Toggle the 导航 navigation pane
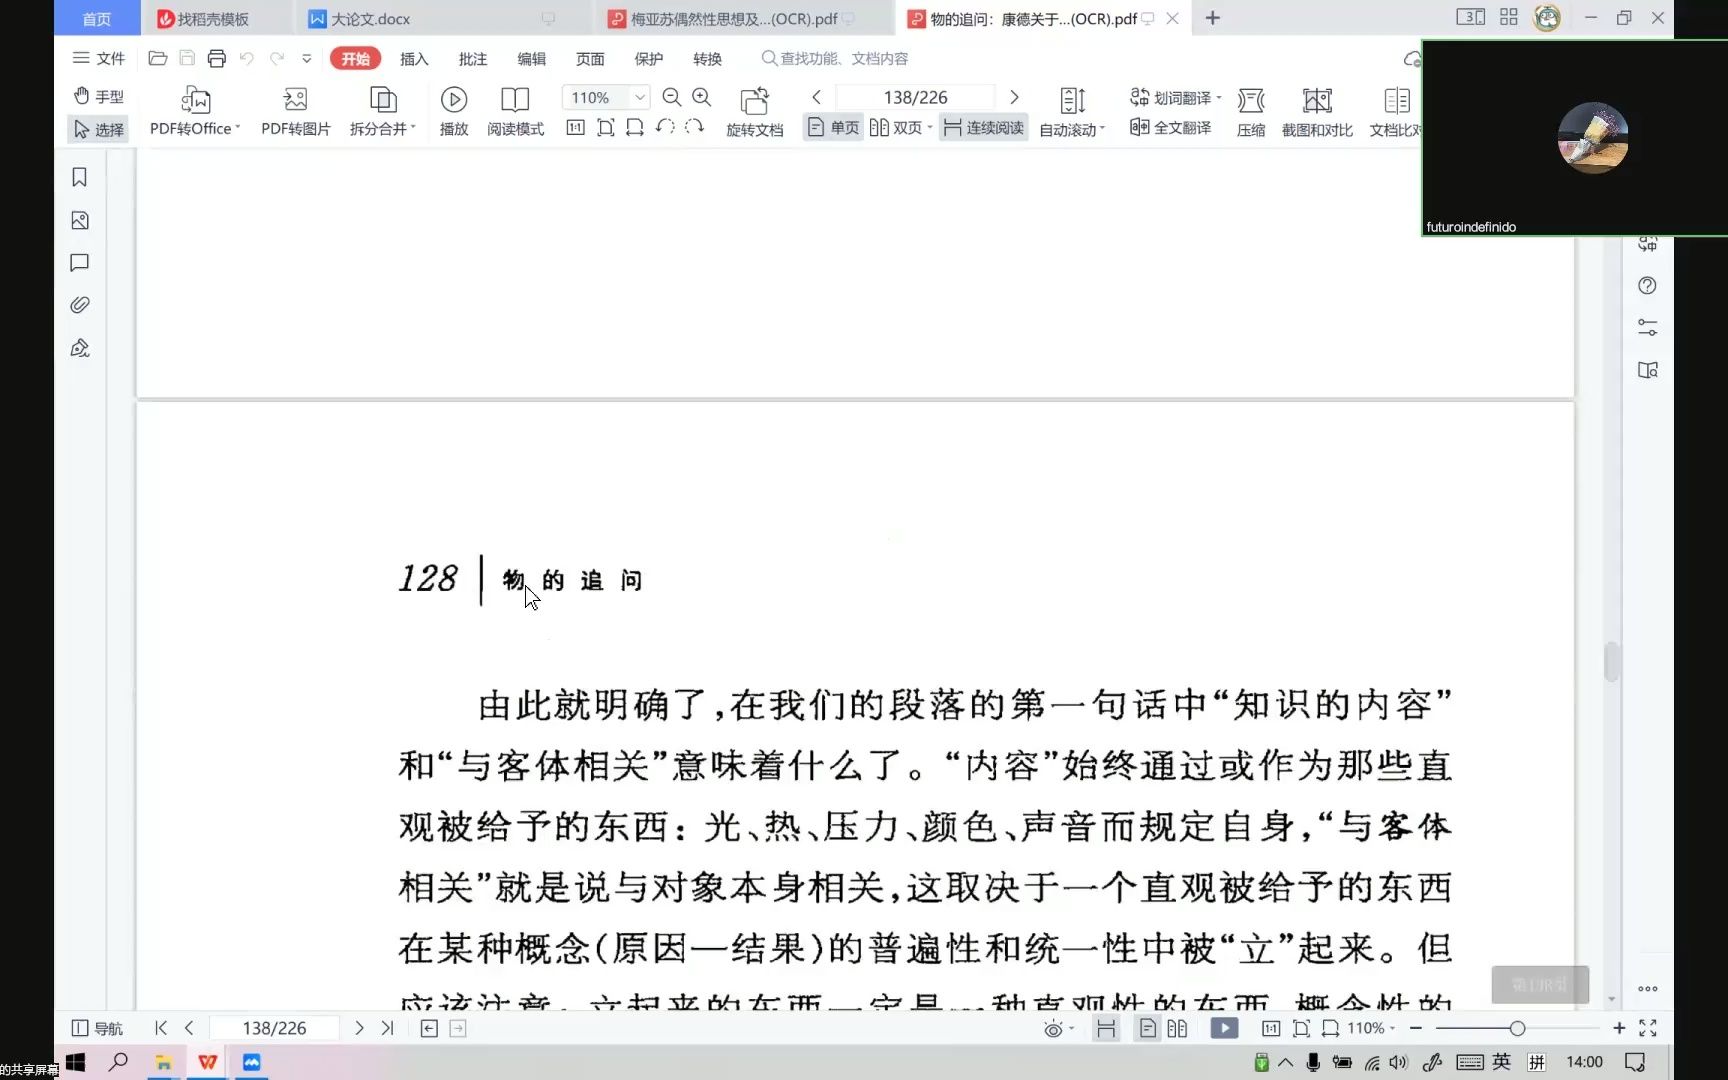The image size is (1728, 1080). [x=97, y=1028]
